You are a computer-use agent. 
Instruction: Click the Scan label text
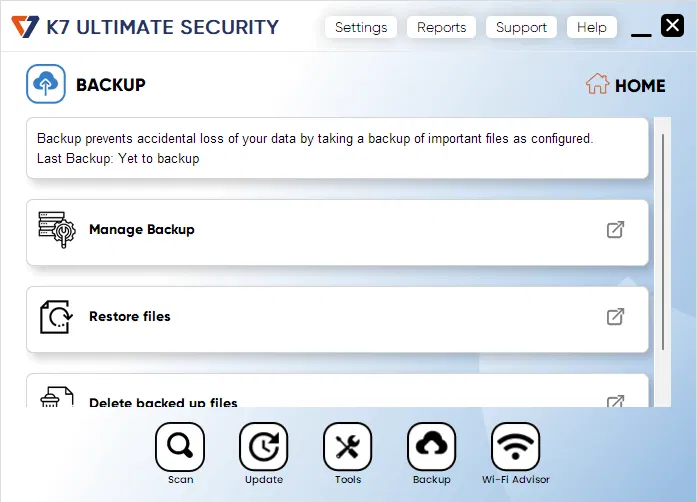(x=180, y=480)
